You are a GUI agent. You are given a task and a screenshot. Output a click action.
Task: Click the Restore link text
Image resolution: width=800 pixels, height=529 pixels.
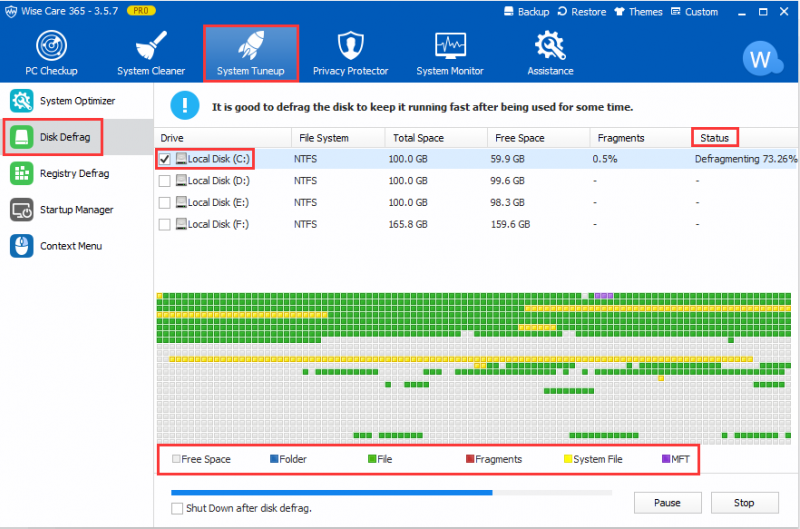(x=589, y=12)
